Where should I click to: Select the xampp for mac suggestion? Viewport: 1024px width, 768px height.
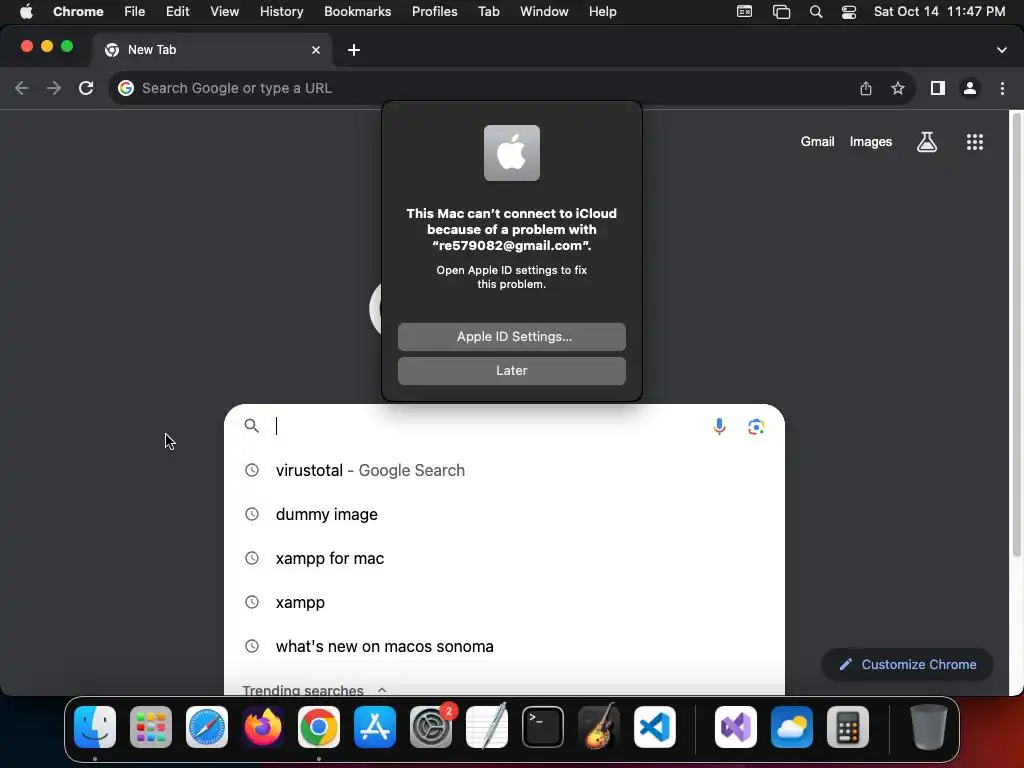504,558
